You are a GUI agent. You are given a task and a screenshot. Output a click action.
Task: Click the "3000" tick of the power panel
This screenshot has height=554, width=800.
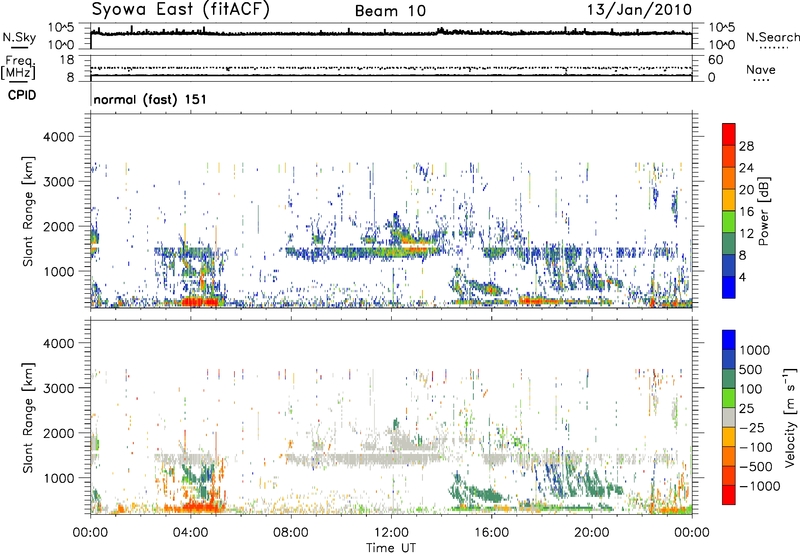click(x=58, y=182)
